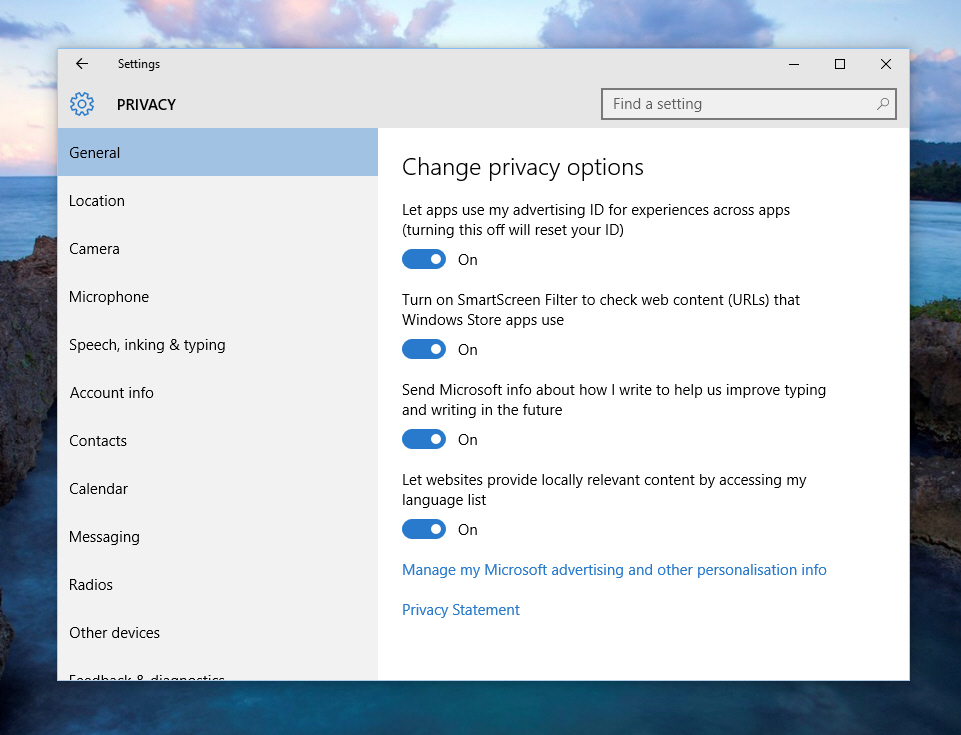Open the Radios privacy settings
Viewport: 961px width, 735px height.
pos(90,584)
